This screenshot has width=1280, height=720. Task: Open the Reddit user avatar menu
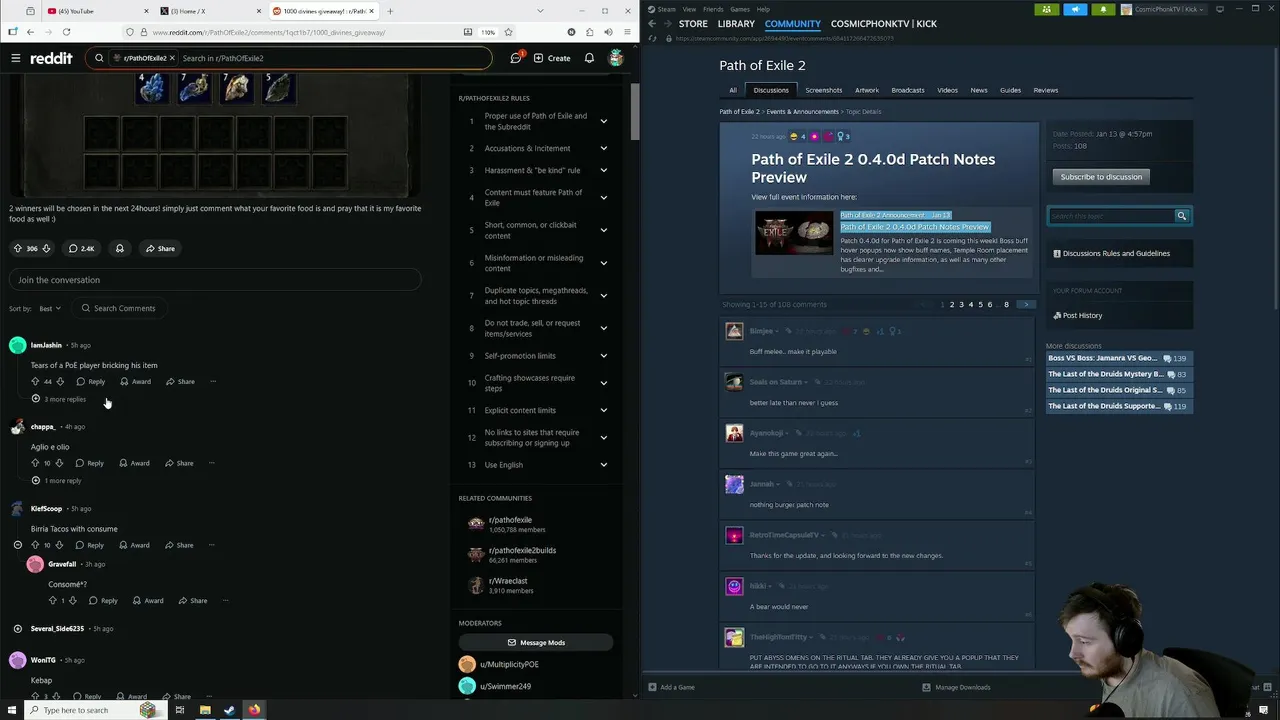tap(616, 58)
